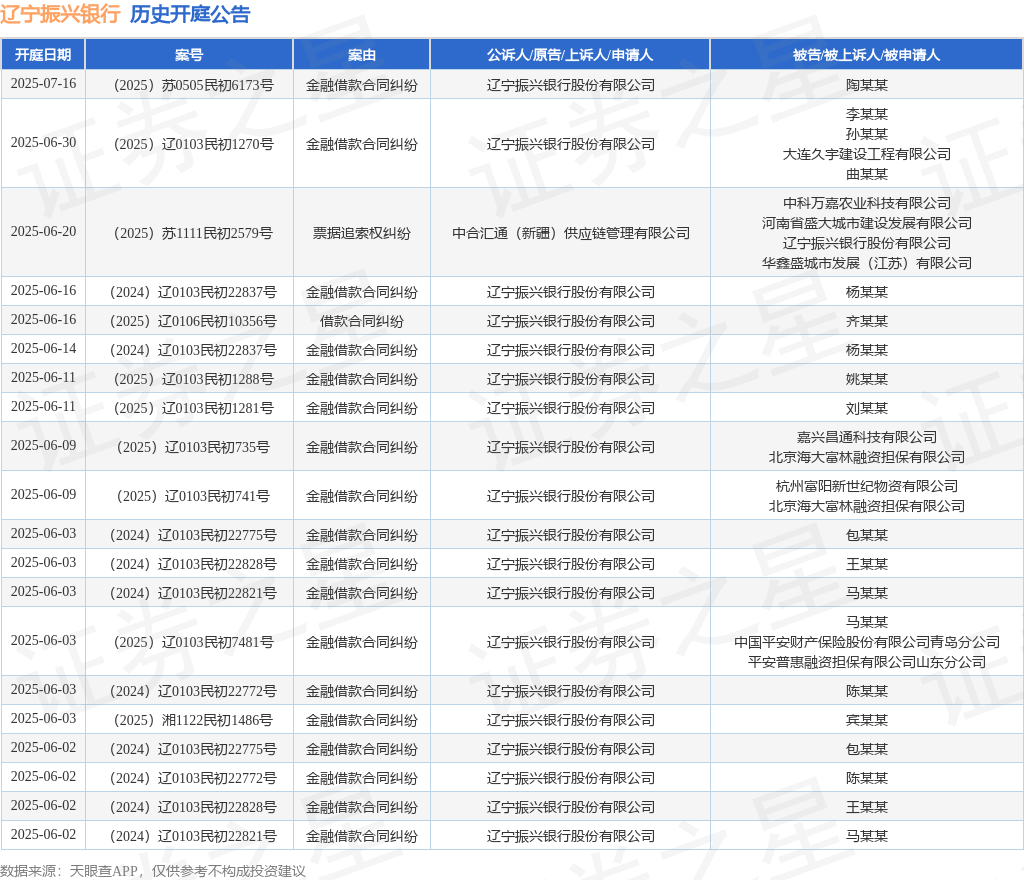
Task: Click the 公诉人/原告/上诉人/申请人 column header
Action: point(570,55)
